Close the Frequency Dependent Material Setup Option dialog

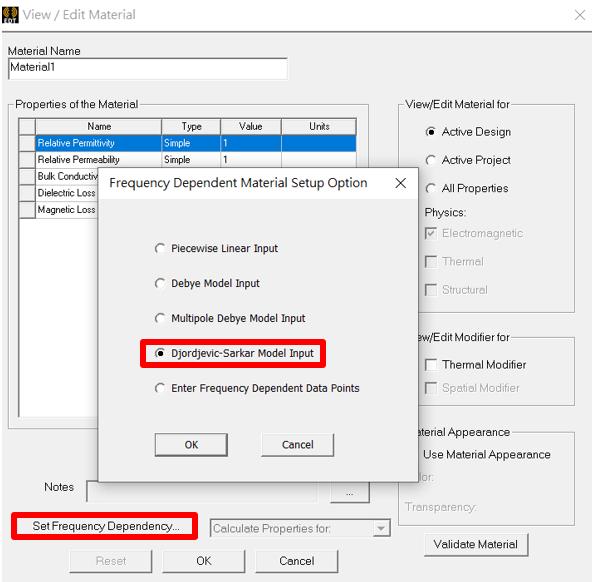click(x=400, y=183)
